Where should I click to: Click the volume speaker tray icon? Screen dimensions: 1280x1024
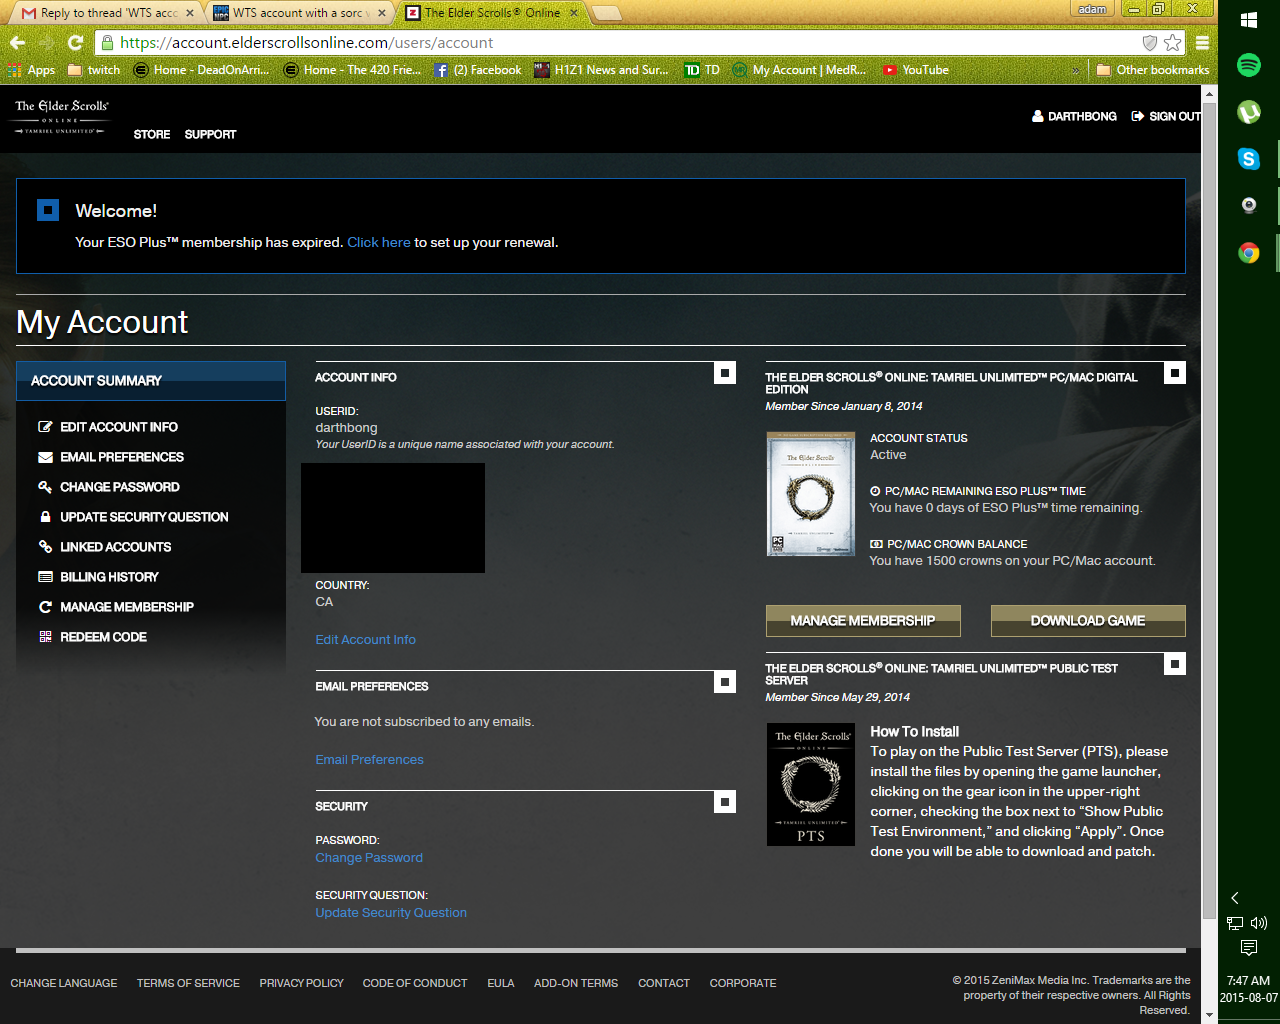click(1259, 923)
